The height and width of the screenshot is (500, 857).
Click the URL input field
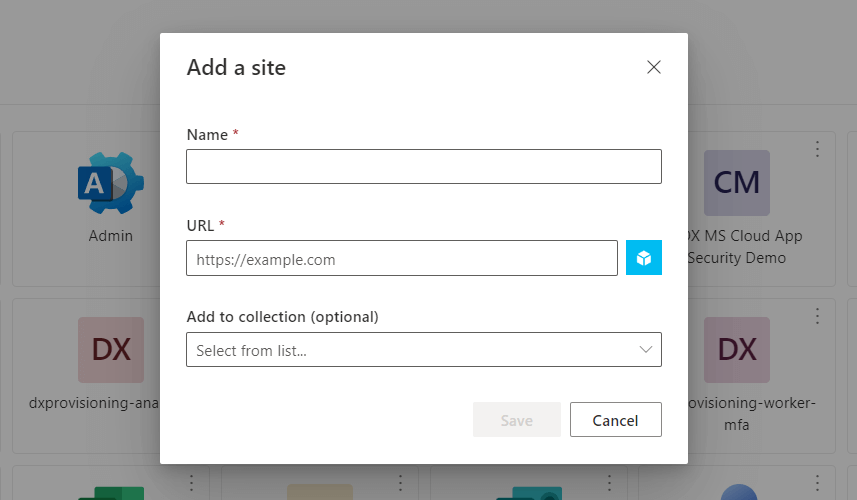click(402, 258)
